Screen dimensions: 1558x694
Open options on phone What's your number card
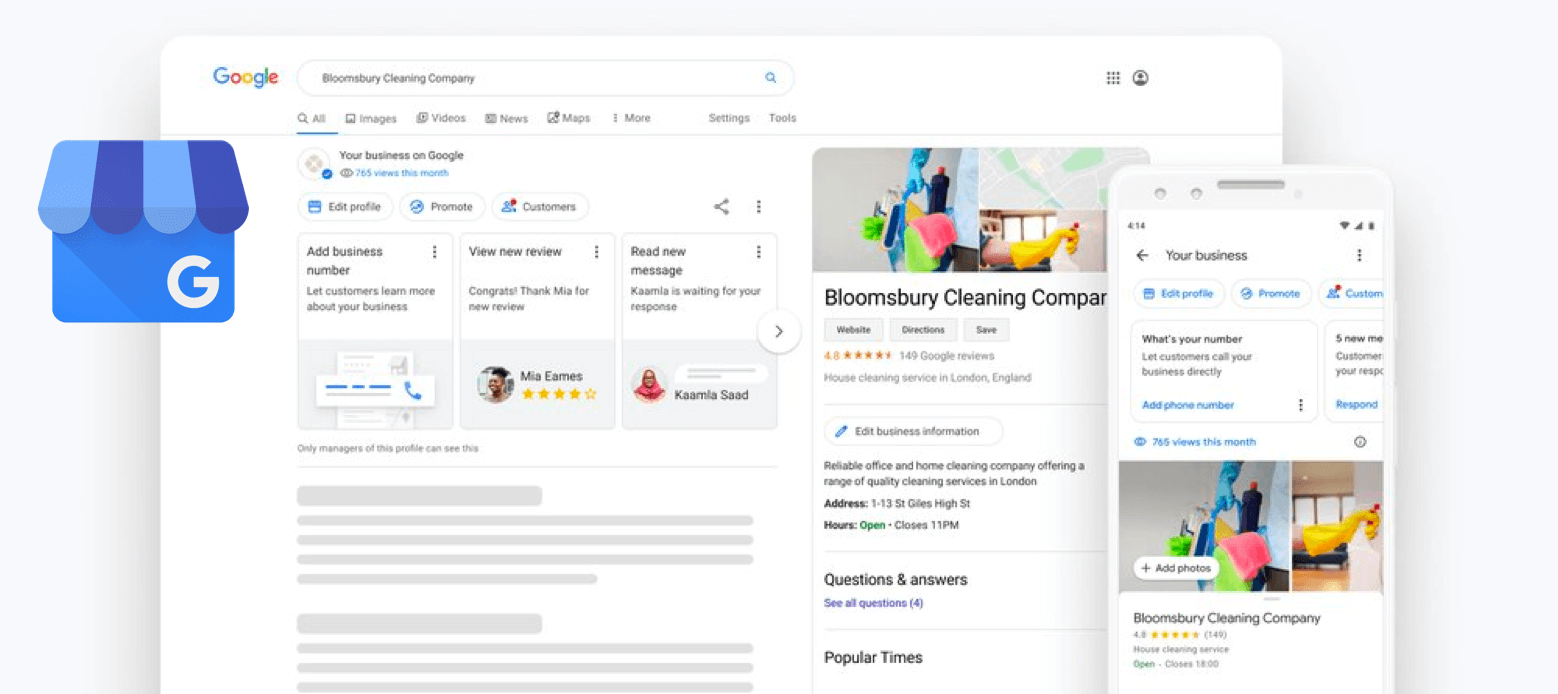[x=1301, y=405]
